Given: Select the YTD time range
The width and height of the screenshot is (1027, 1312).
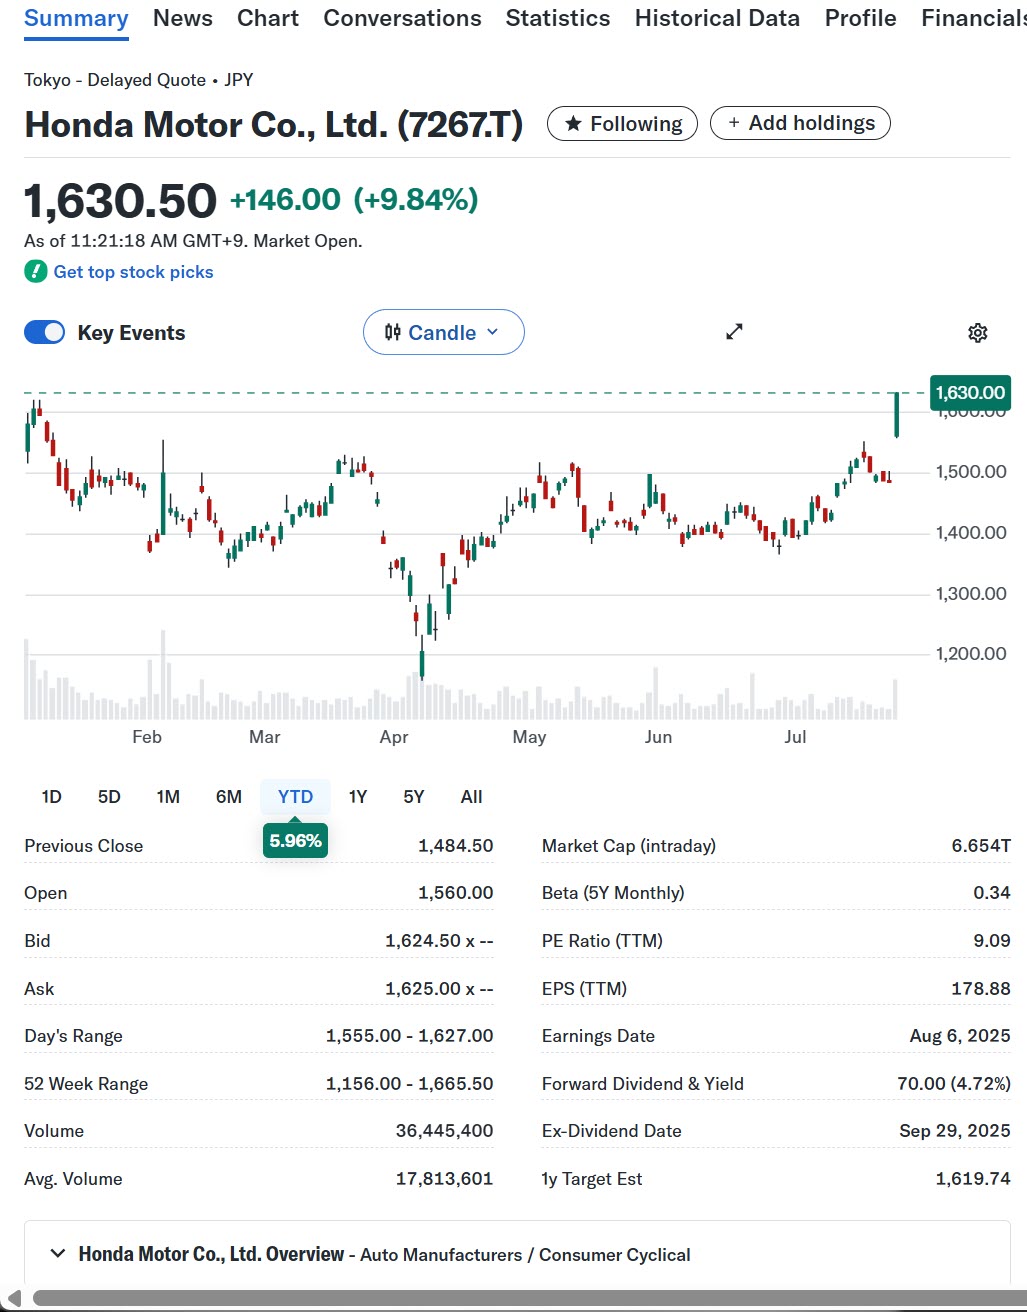Looking at the screenshot, I should [295, 797].
